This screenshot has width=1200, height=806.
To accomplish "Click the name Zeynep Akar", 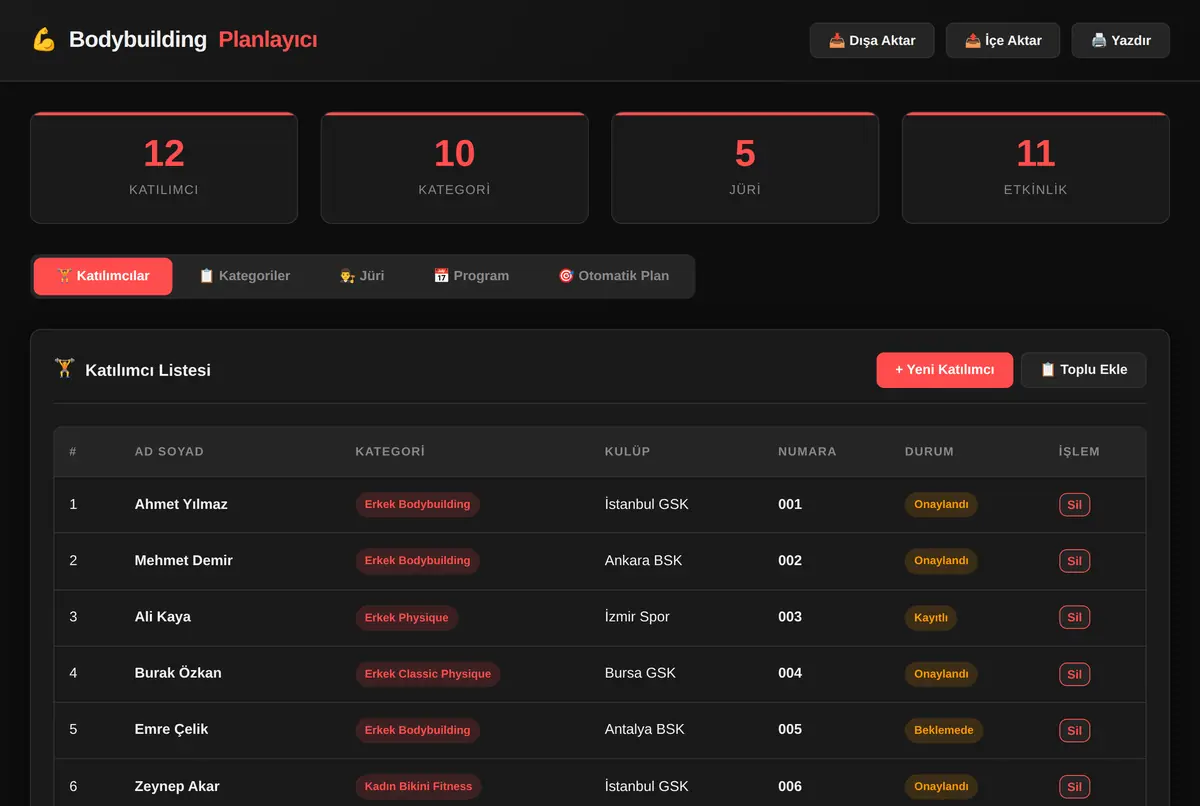I will tap(177, 786).
